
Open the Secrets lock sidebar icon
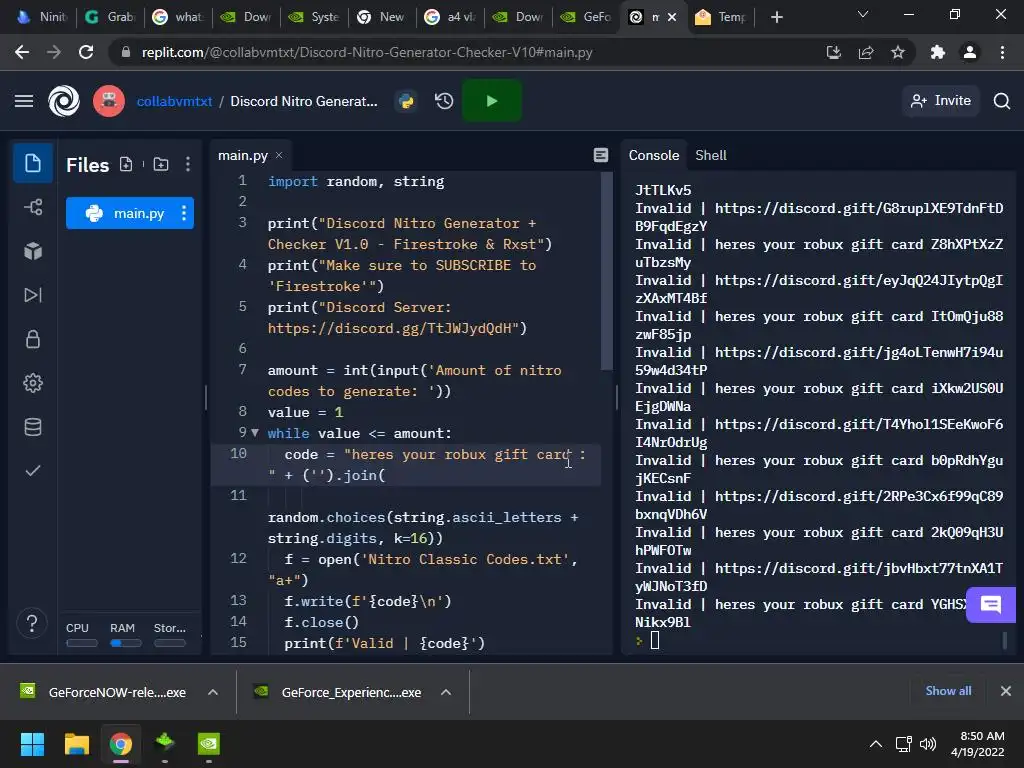(33, 339)
